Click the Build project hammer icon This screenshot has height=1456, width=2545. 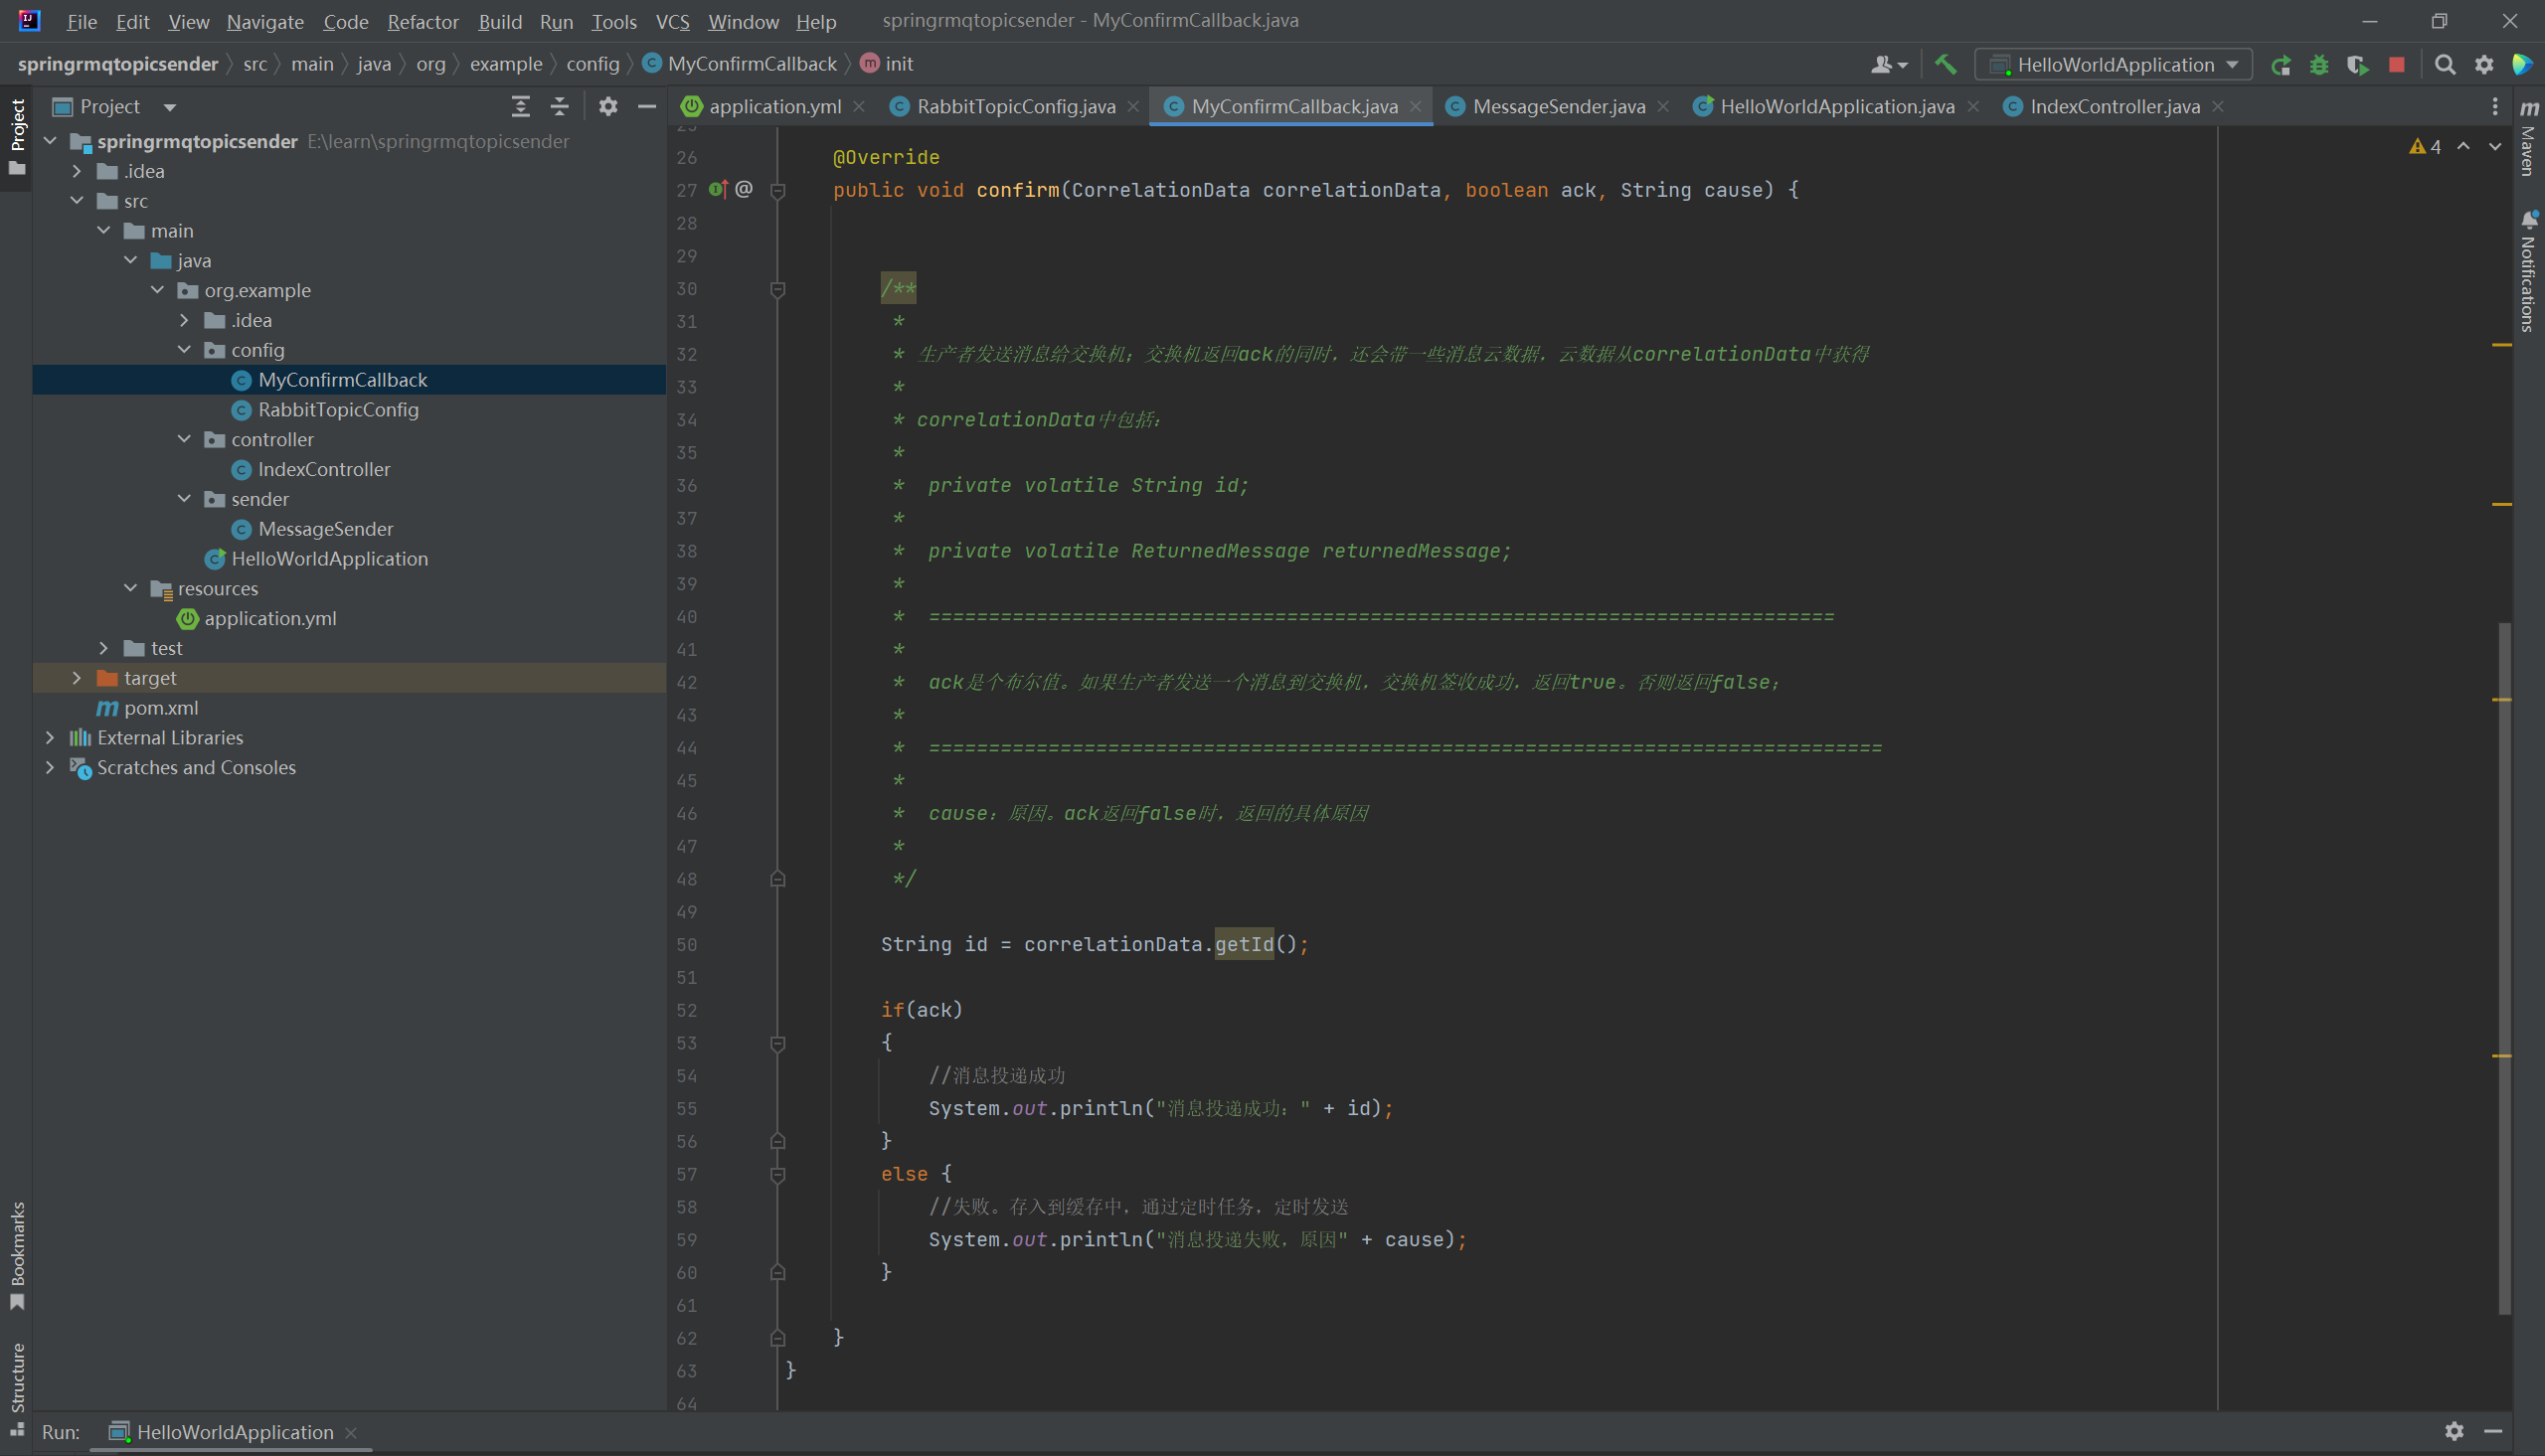pyautogui.click(x=1945, y=64)
